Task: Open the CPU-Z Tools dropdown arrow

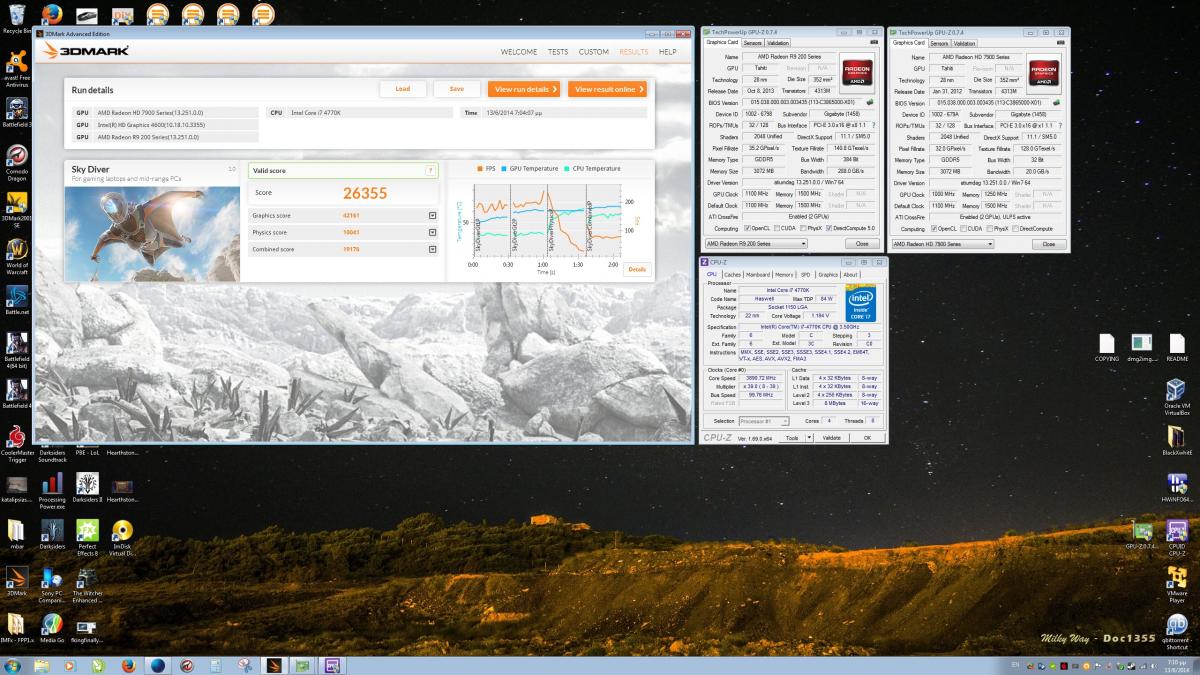Action: pos(807,438)
